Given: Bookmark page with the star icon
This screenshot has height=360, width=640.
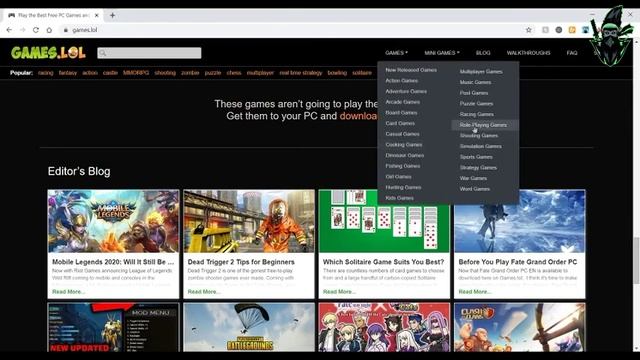Looking at the screenshot, I should point(529,30).
